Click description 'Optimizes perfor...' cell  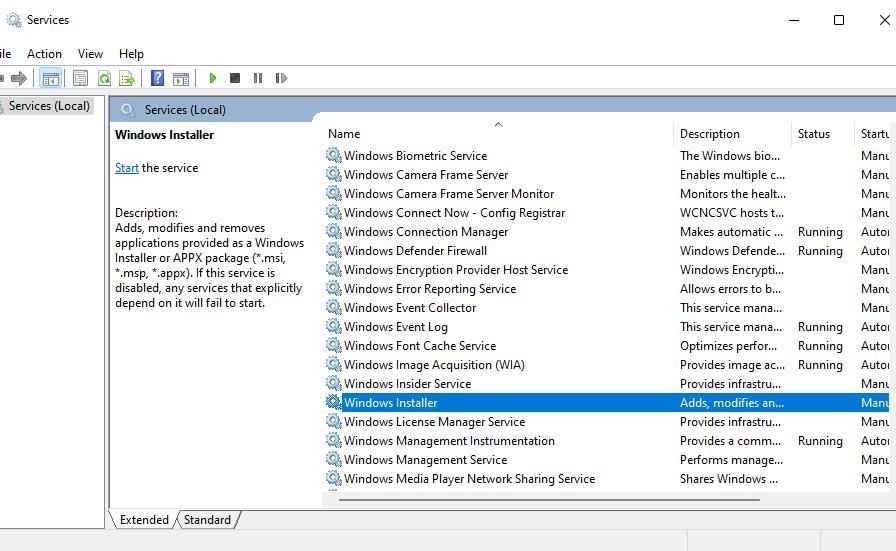729,346
